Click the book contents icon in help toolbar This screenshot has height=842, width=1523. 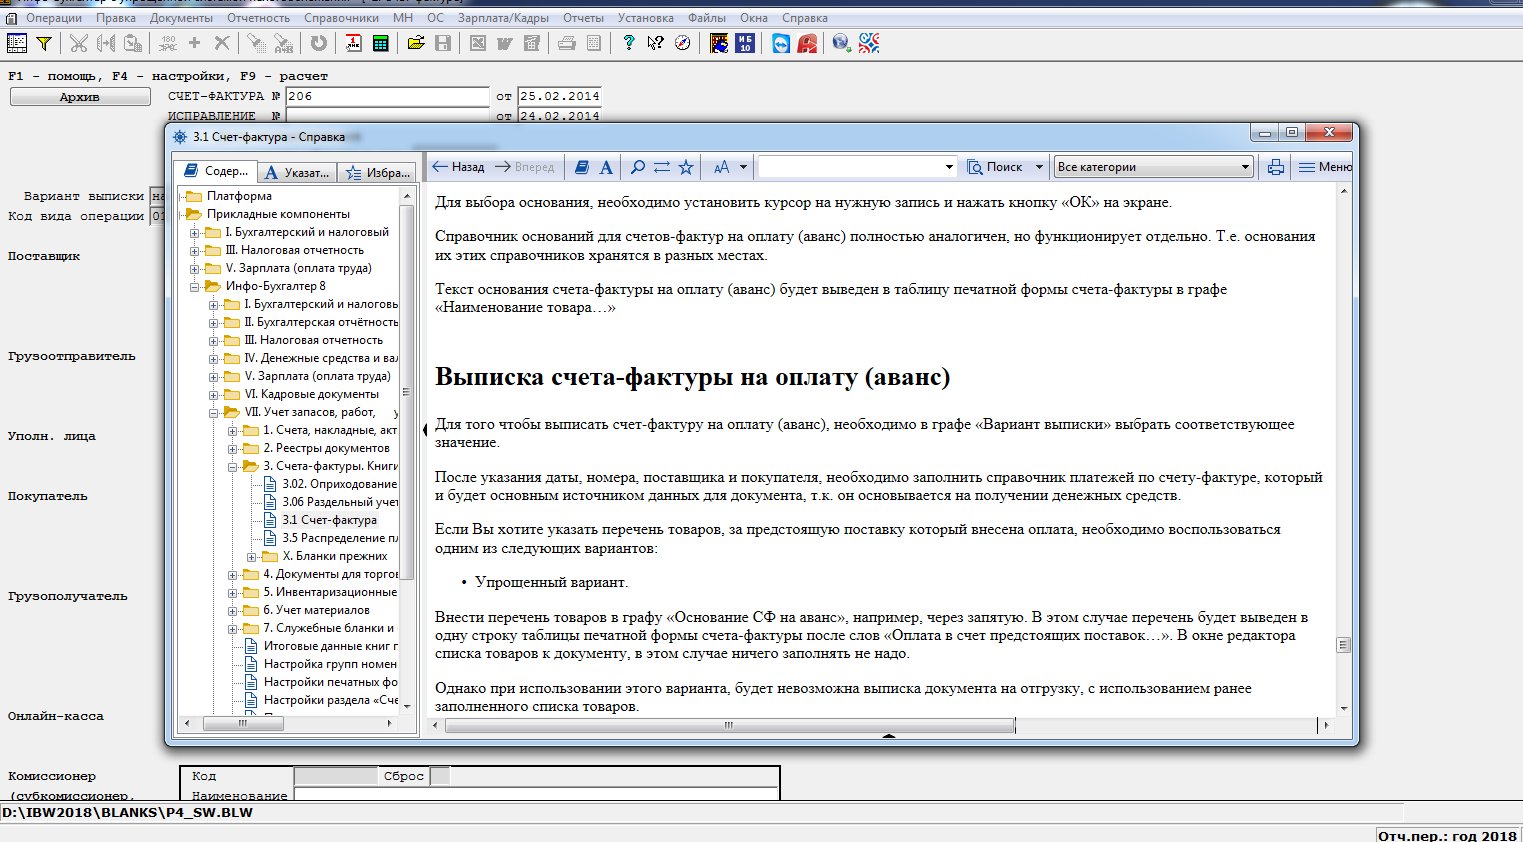pyautogui.click(x=582, y=167)
